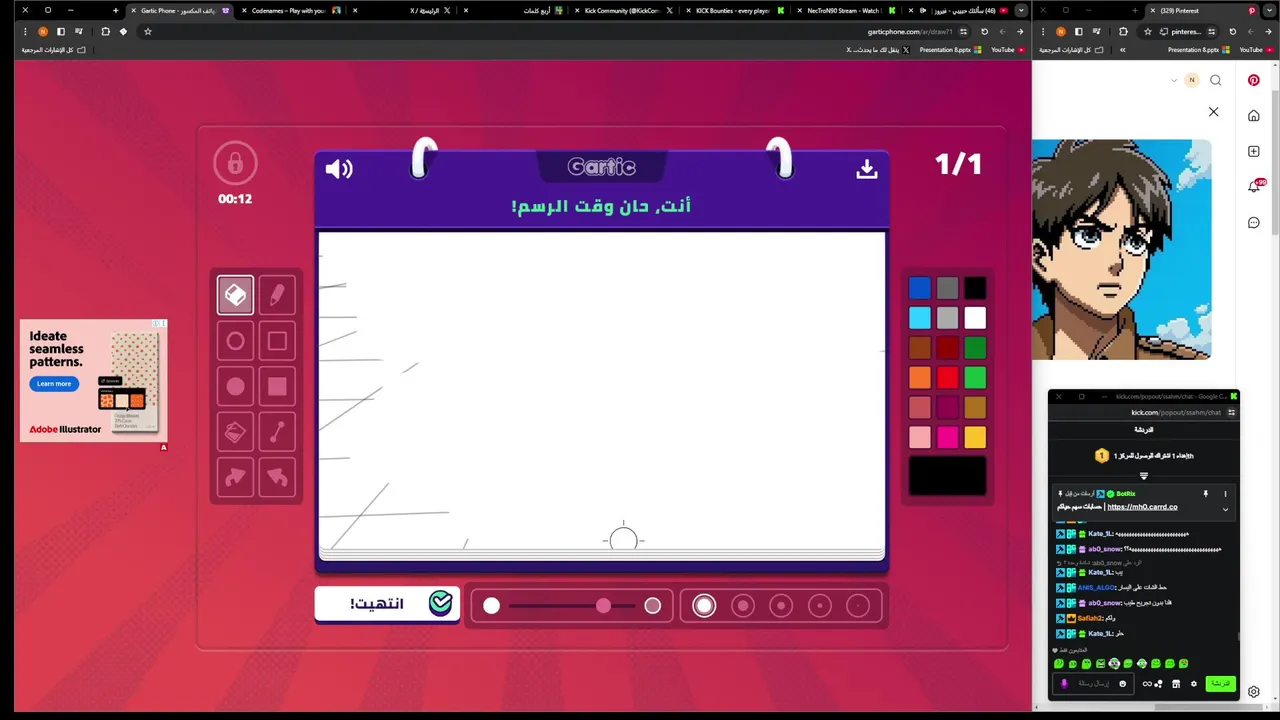Select the largest brush size
This screenshot has width=1280, height=720.
(705, 606)
